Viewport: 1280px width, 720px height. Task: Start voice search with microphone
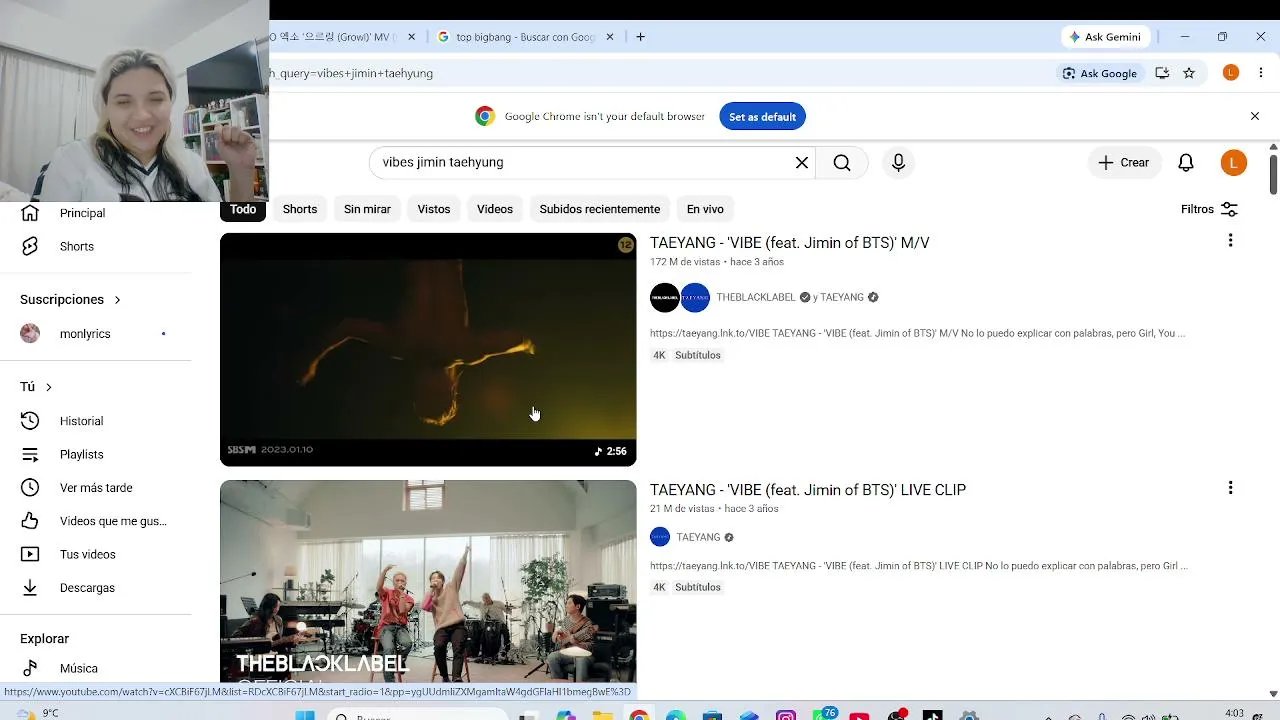tap(898, 163)
